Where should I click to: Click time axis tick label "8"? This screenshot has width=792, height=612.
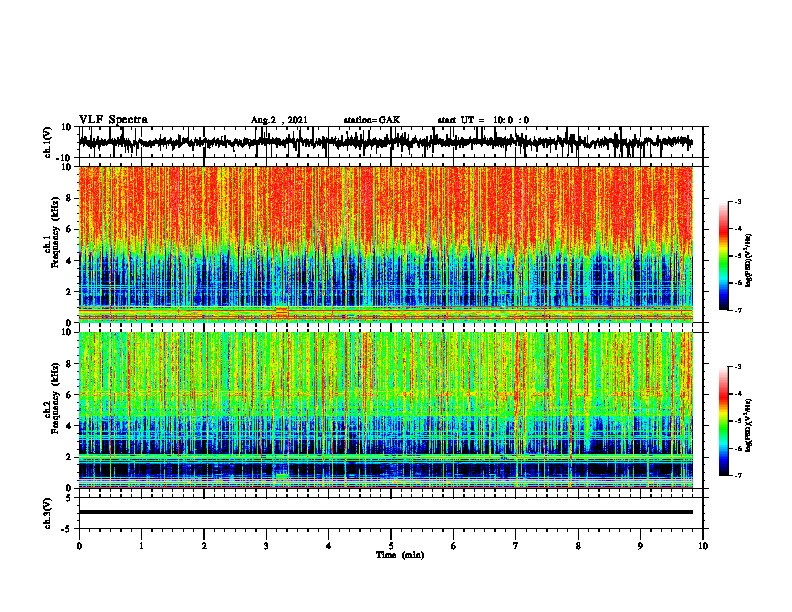pos(578,546)
